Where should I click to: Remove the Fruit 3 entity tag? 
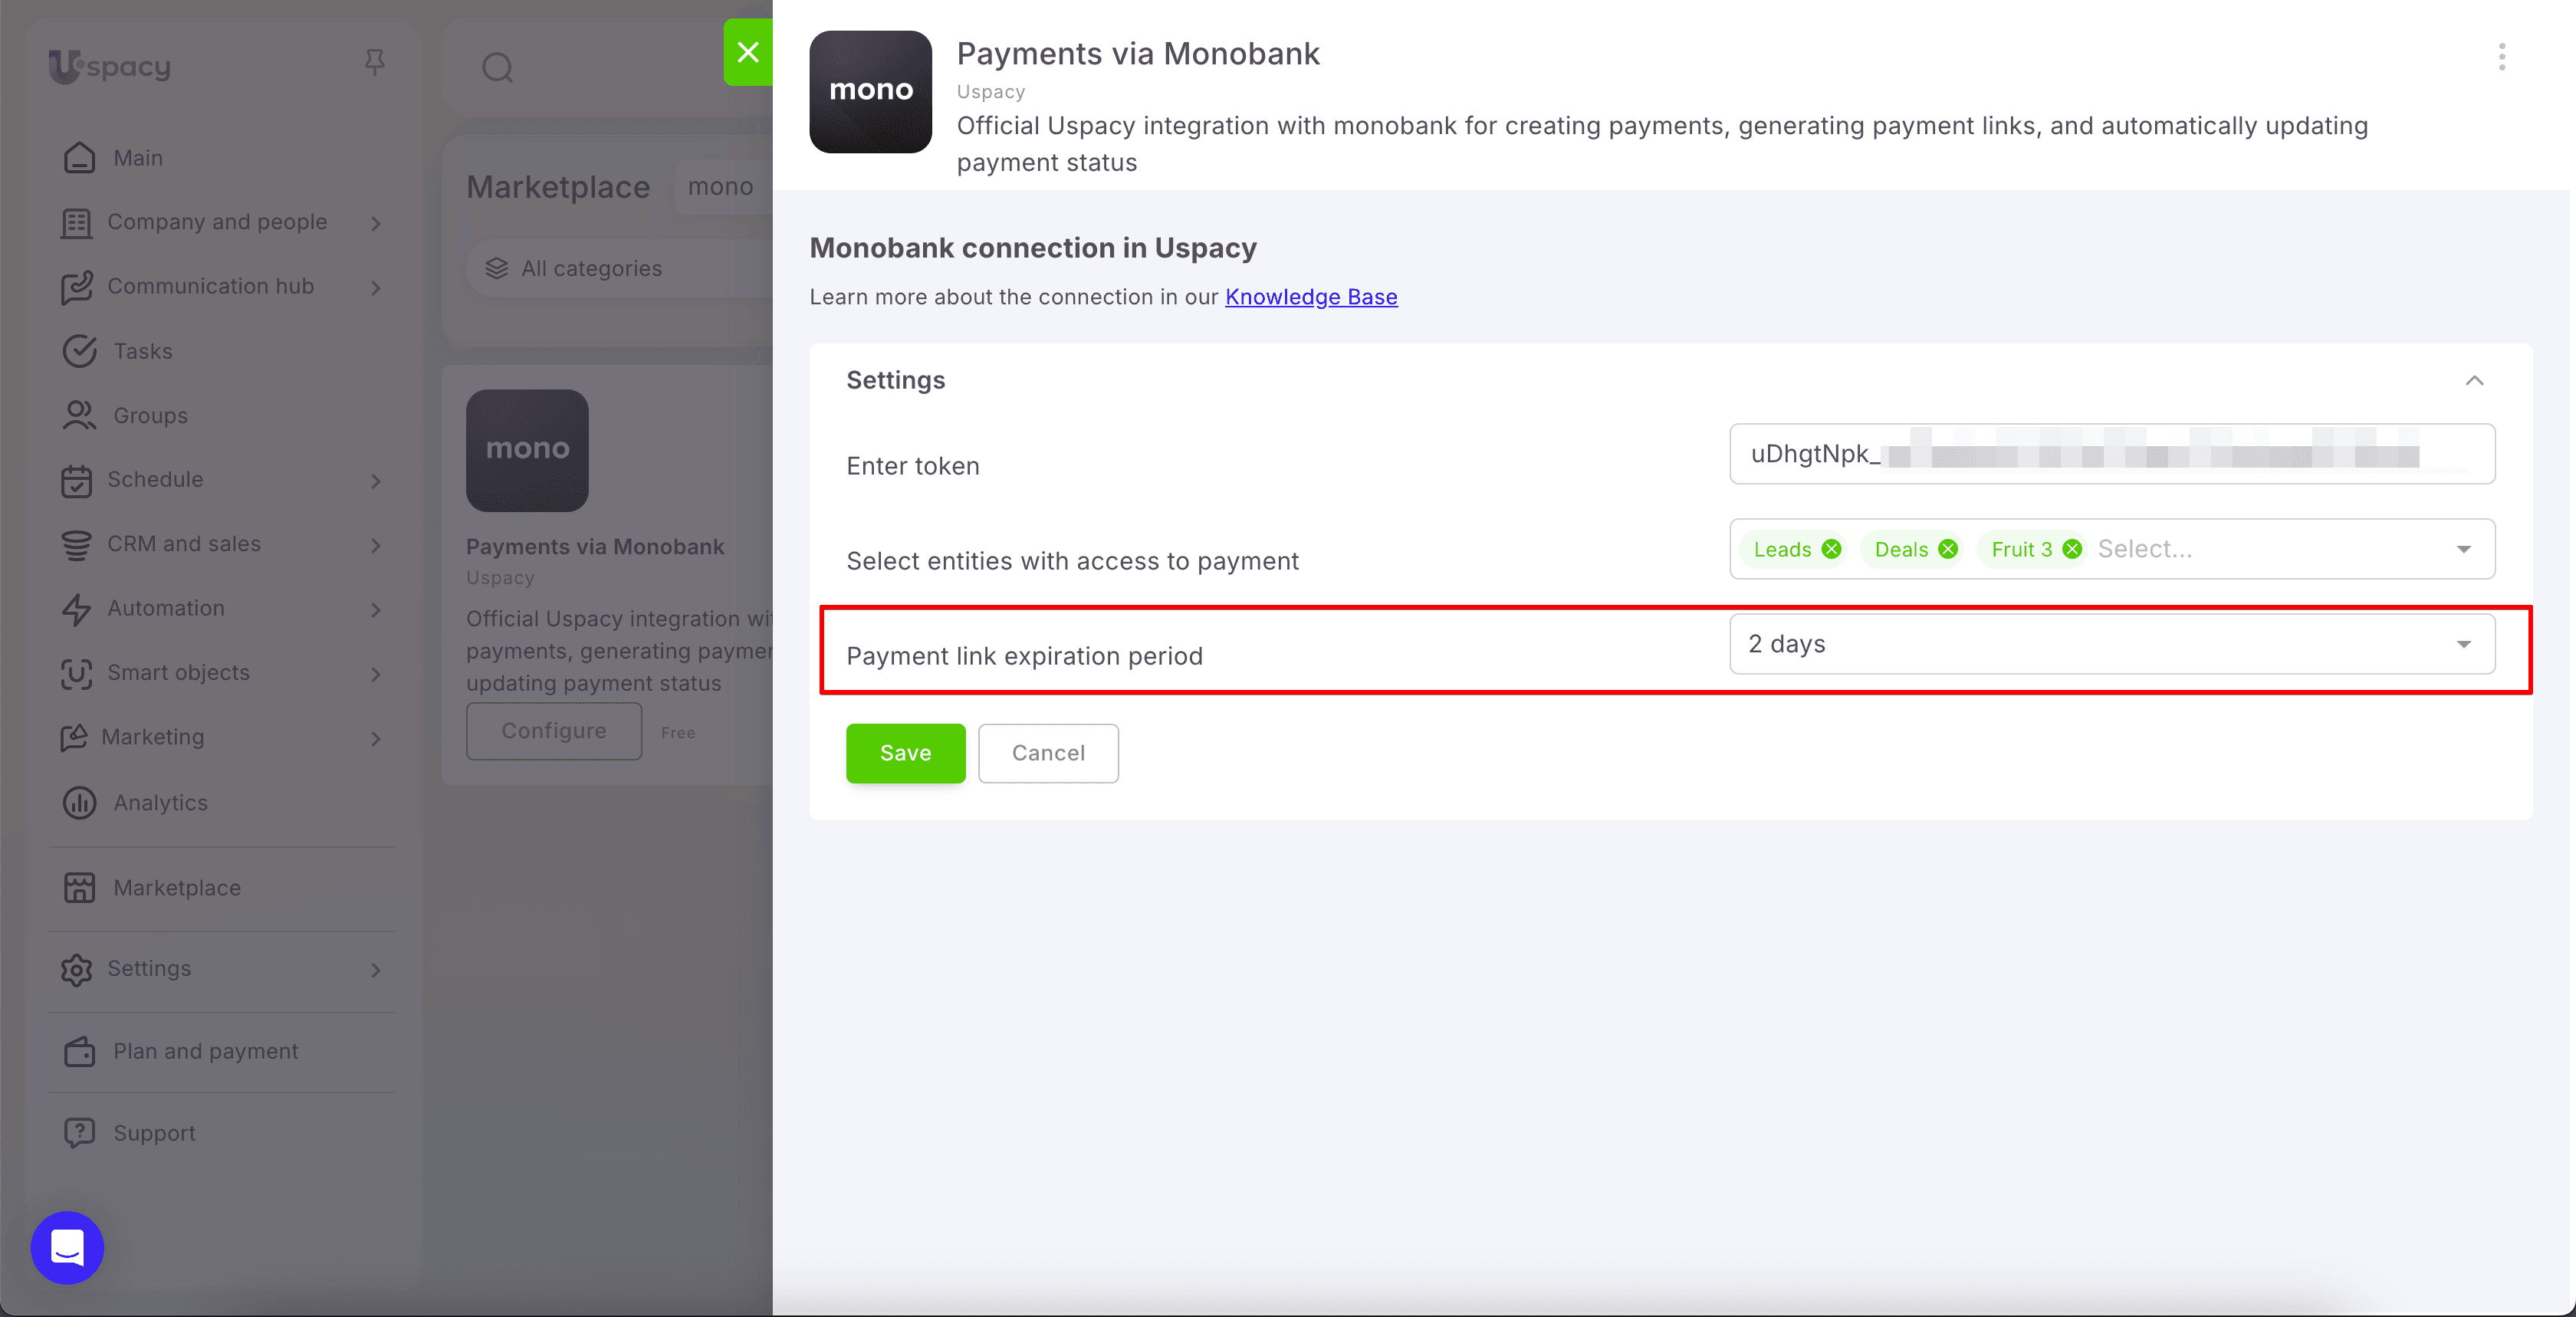(x=2072, y=549)
